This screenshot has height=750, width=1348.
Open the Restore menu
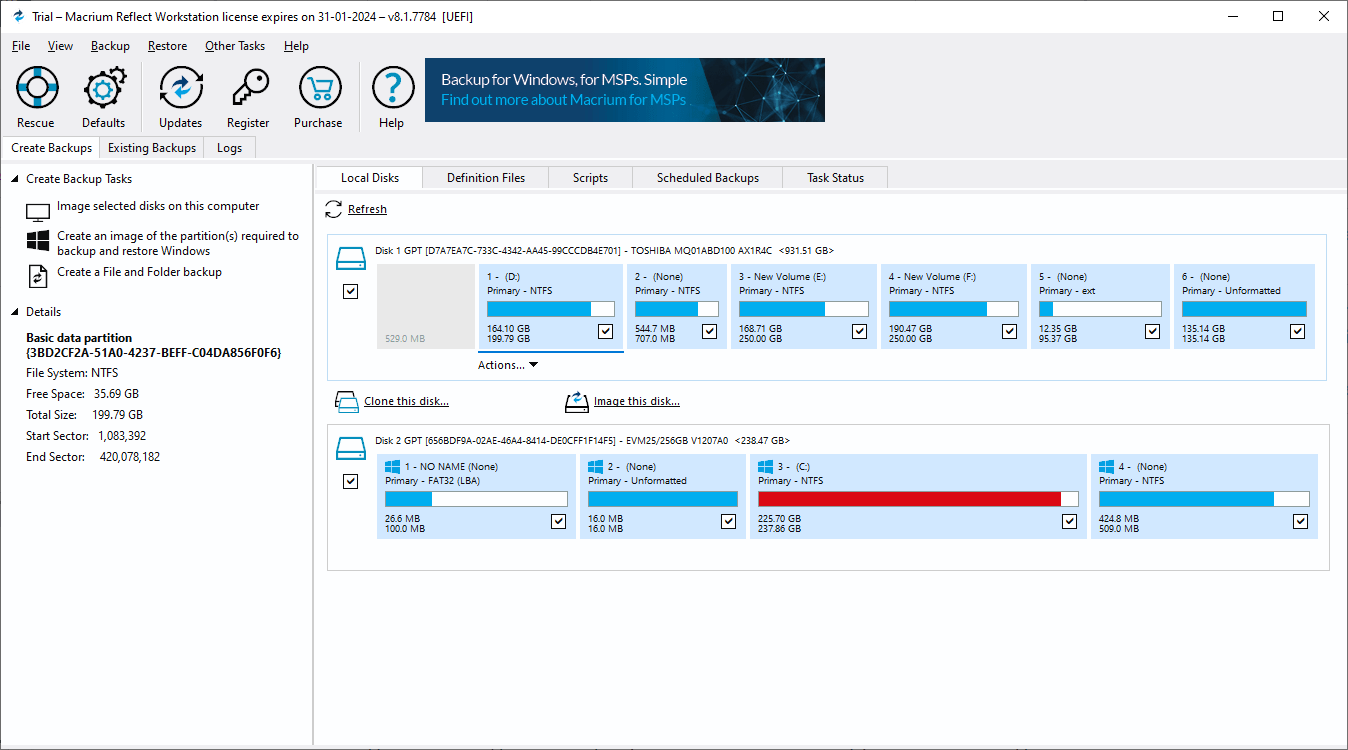[167, 46]
